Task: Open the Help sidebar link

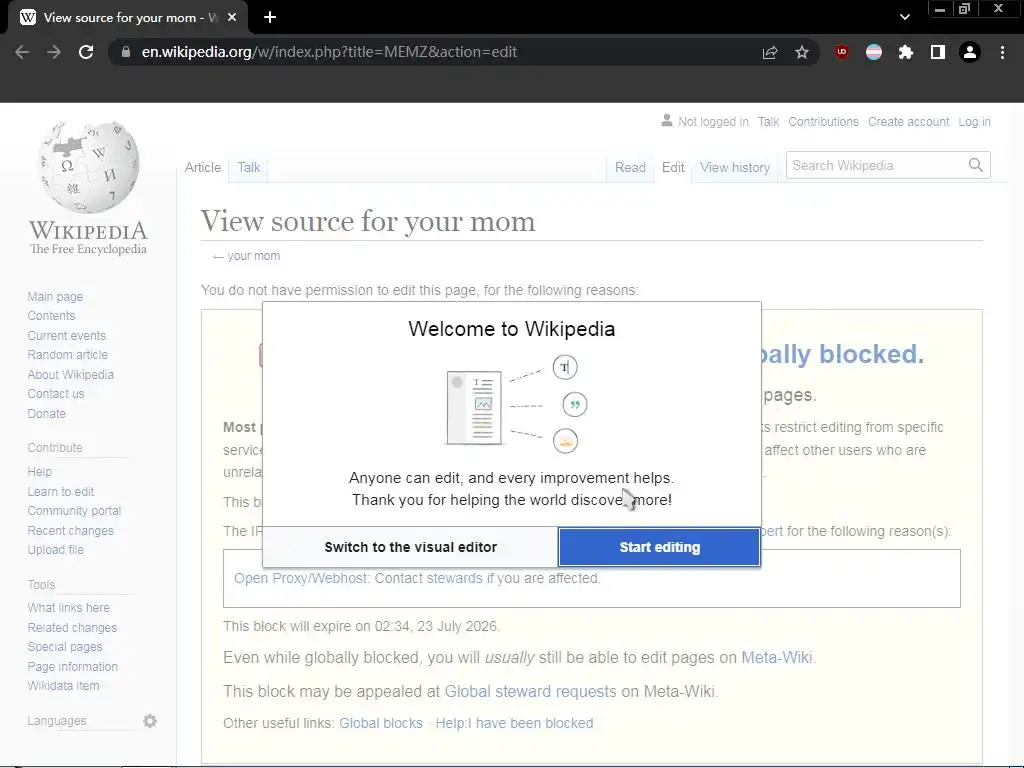Action: tap(39, 472)
